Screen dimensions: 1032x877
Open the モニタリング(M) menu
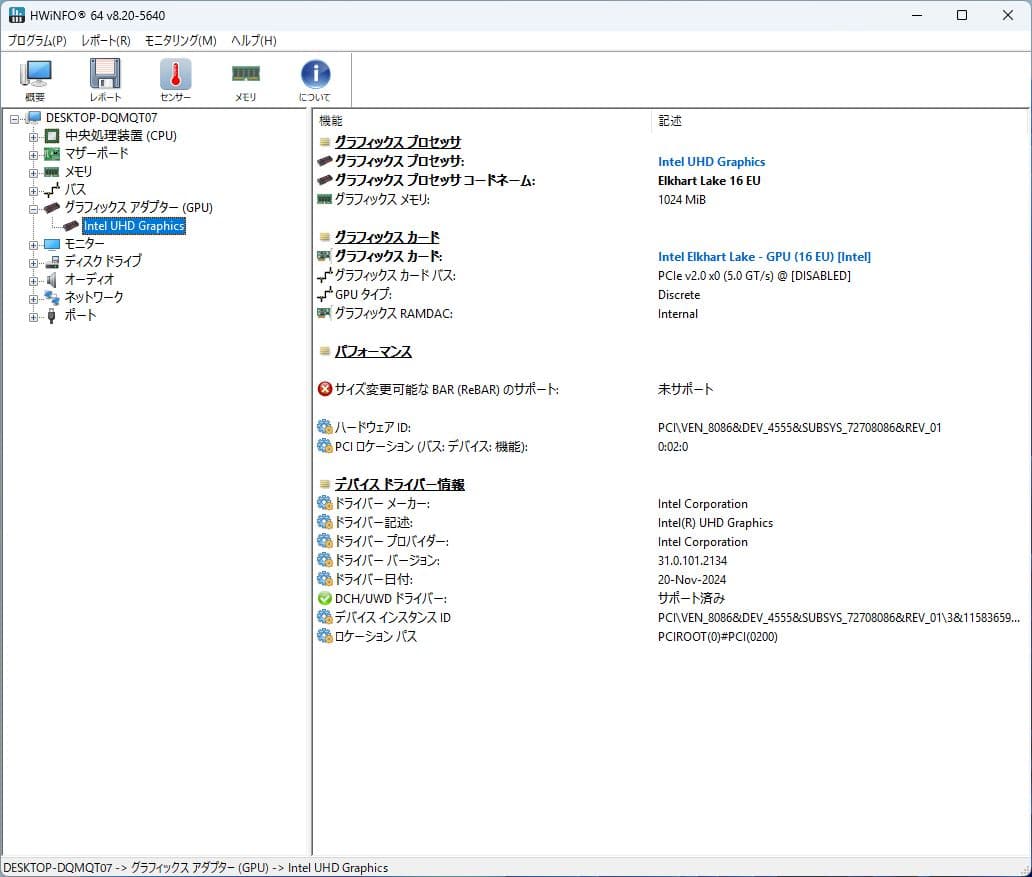[x=180, y=40]
